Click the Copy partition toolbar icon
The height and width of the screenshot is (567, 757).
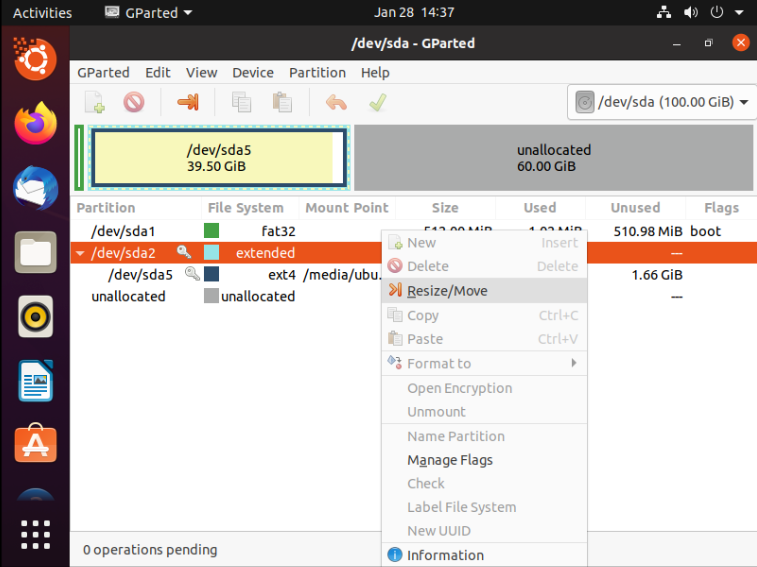pyautogui.click(x=241, y=102)
